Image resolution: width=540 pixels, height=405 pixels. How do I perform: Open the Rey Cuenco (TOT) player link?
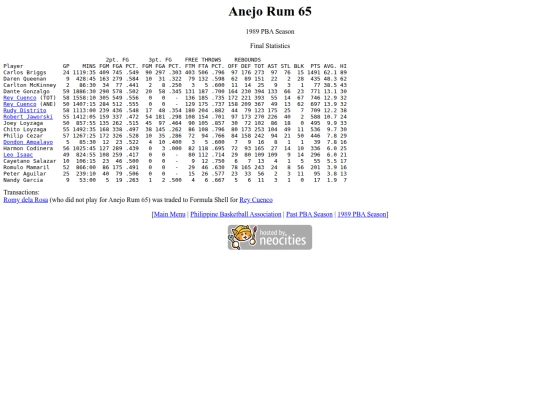pos(20,98)
